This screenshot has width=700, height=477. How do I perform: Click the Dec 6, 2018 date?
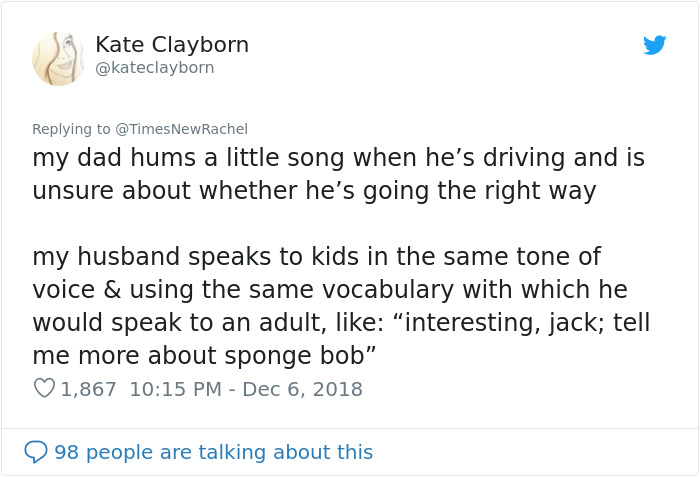click(x=300, y=389)
